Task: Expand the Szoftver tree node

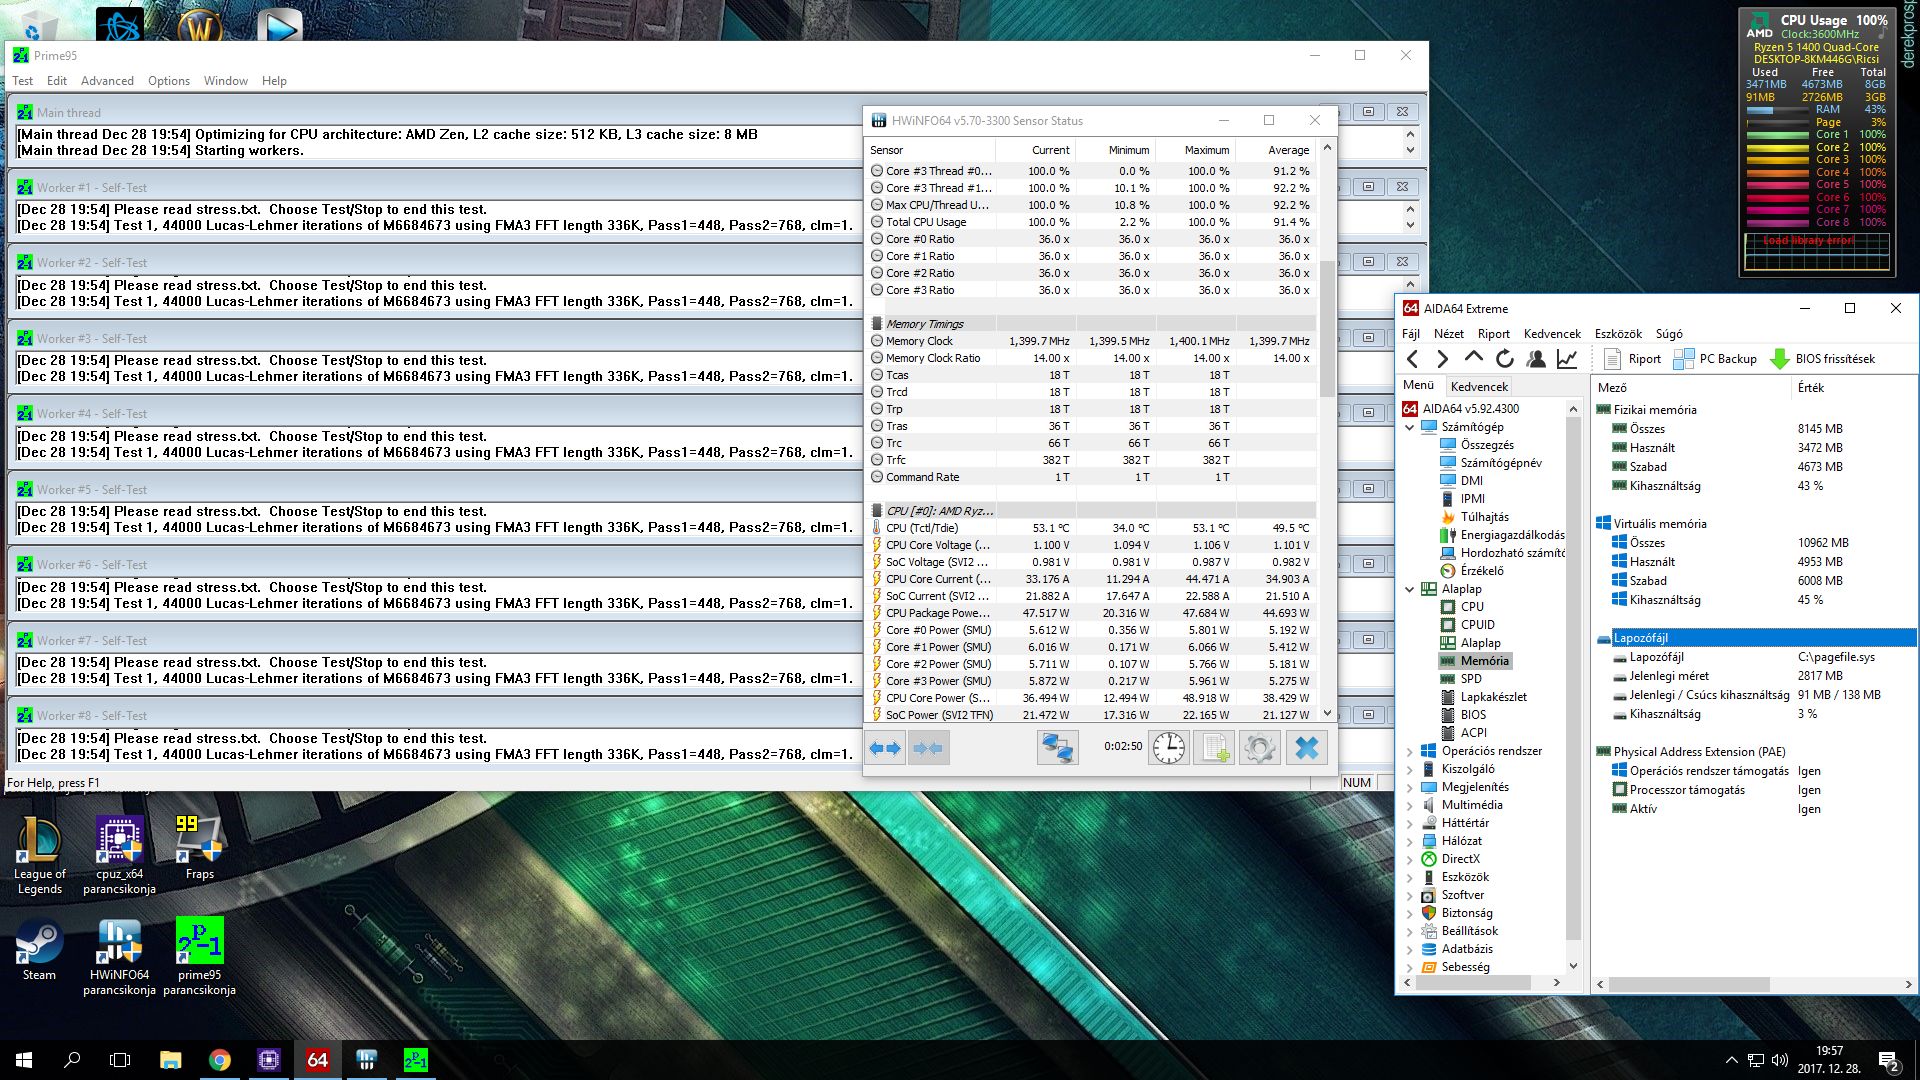Action: [x=1410, y=895]
